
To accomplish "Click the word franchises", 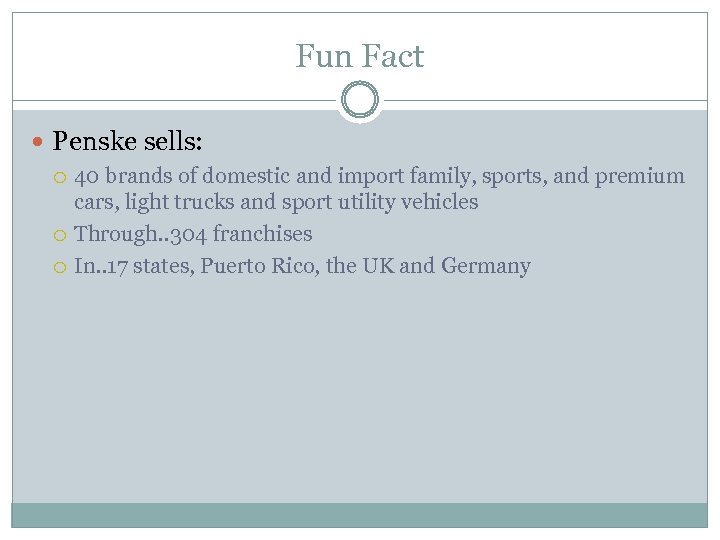I will pyautogui.click(x=264, y=234).
